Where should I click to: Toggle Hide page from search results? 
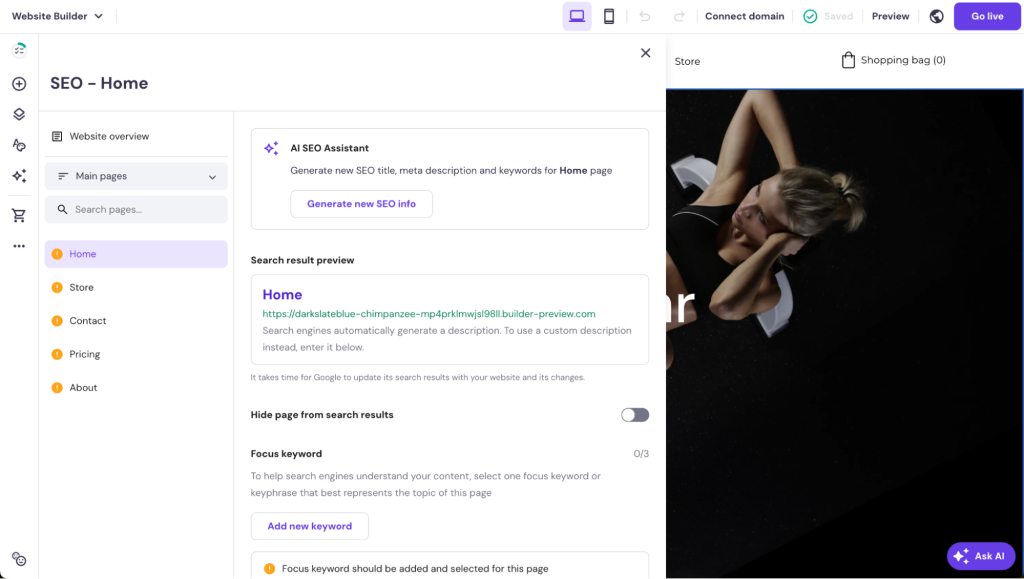[635, 415]
